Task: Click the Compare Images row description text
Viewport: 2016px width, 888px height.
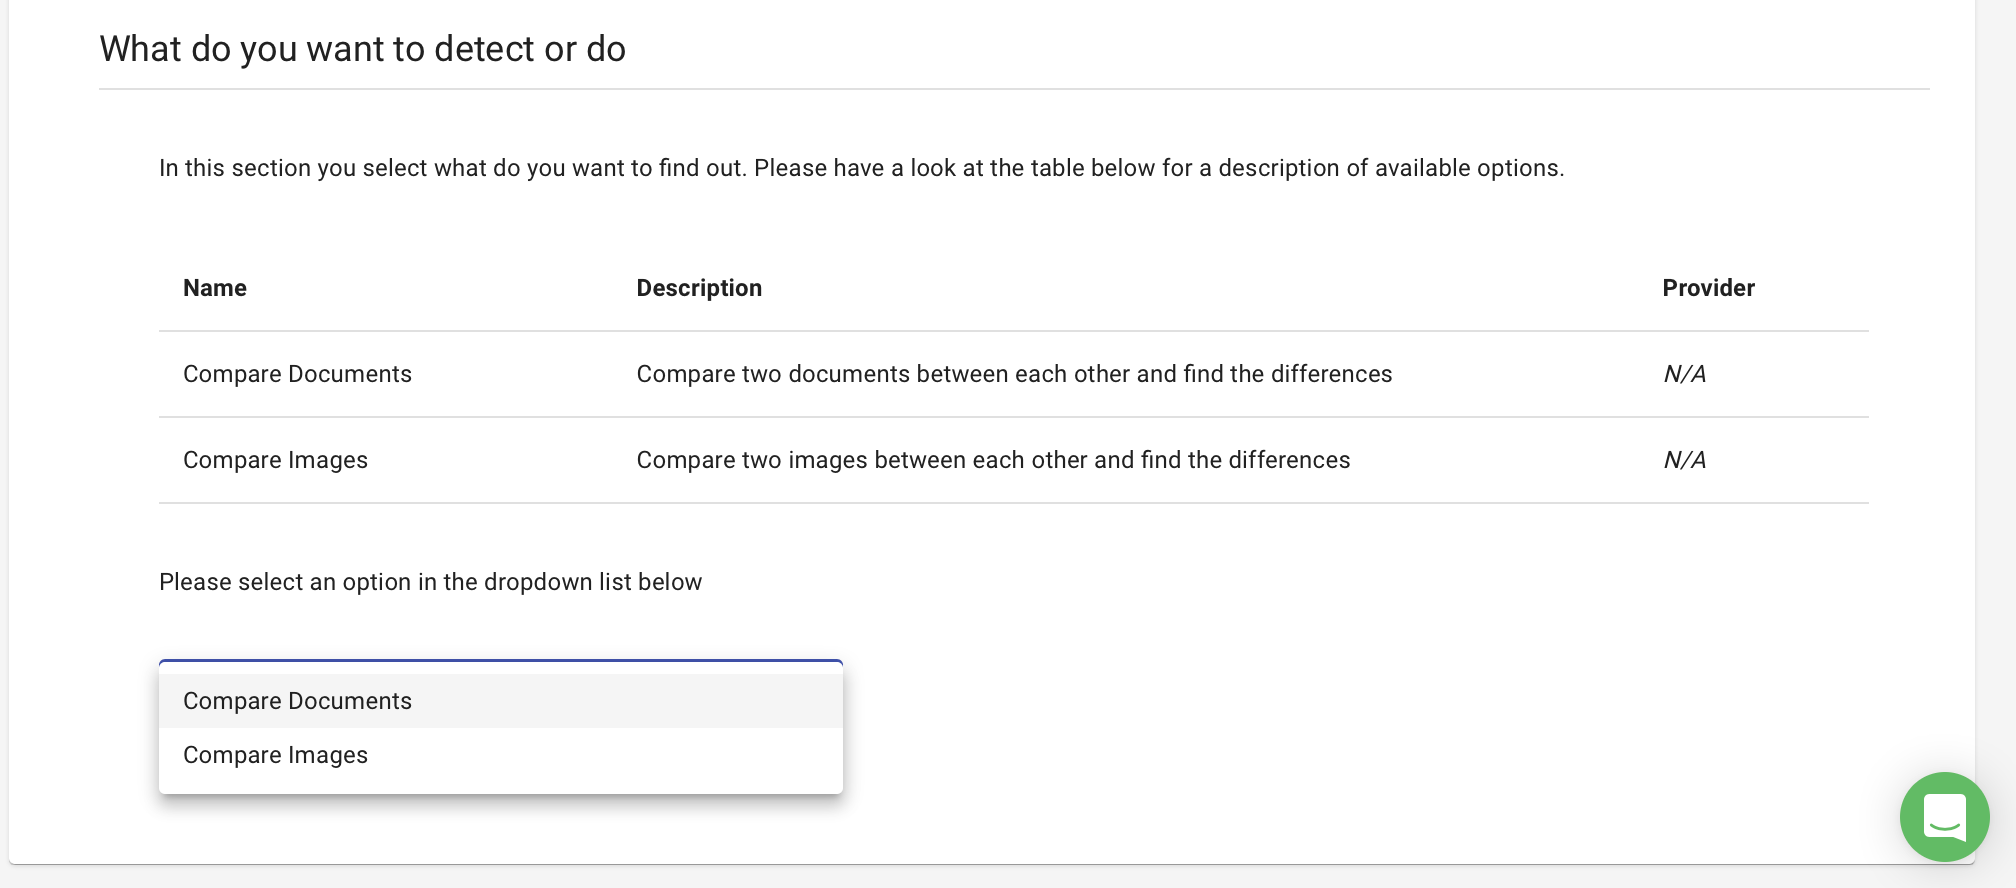Action: pyautogui.click(x=993, y=460)
